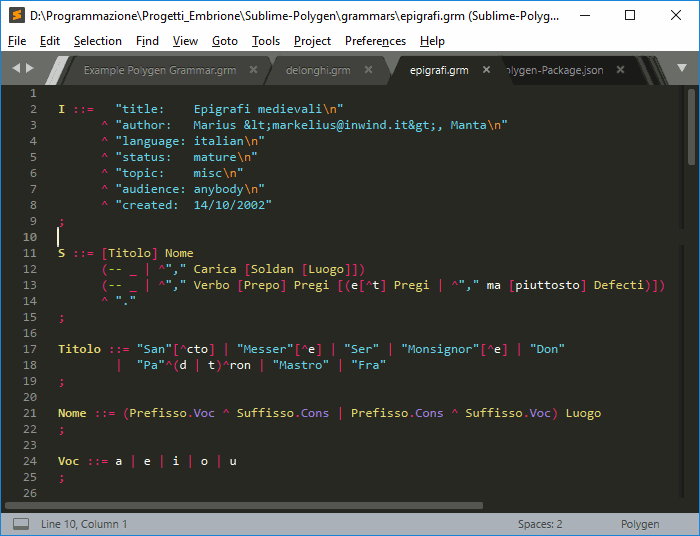Viewport: 700px width, 536px height.
Task: Open the Preferences menu
Action: pos(375,41)
